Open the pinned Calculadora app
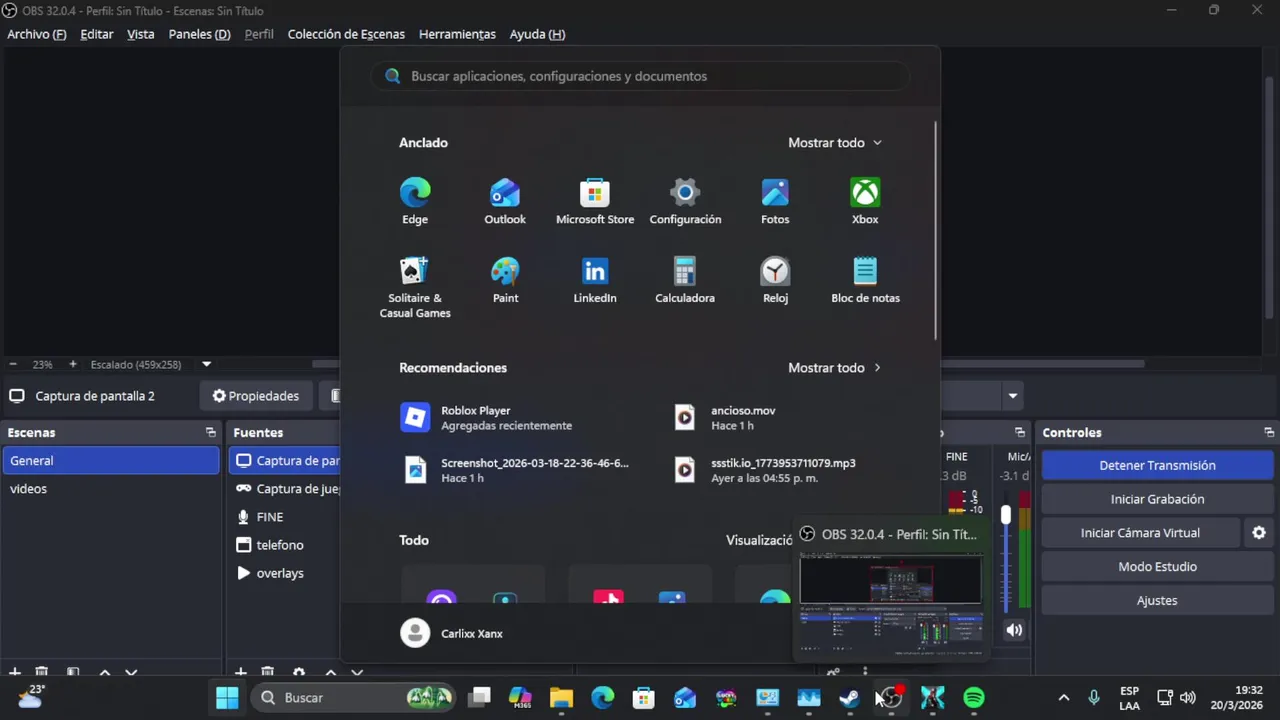 coord(685,280)
